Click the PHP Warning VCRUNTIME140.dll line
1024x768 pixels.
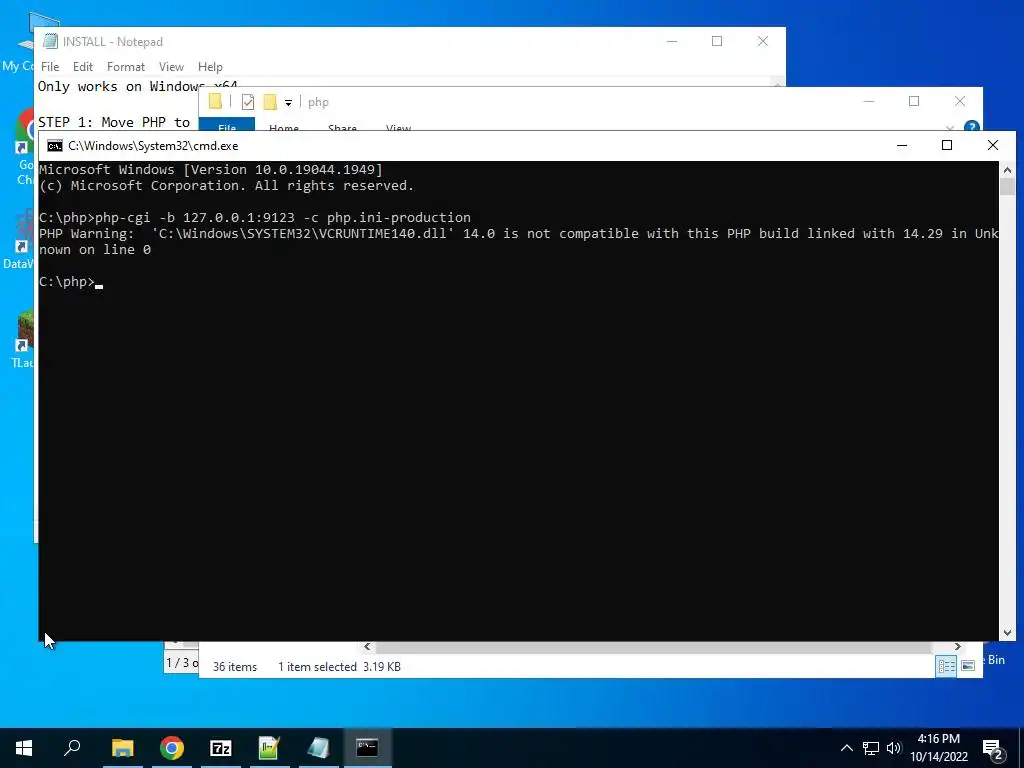click(519, 242)
